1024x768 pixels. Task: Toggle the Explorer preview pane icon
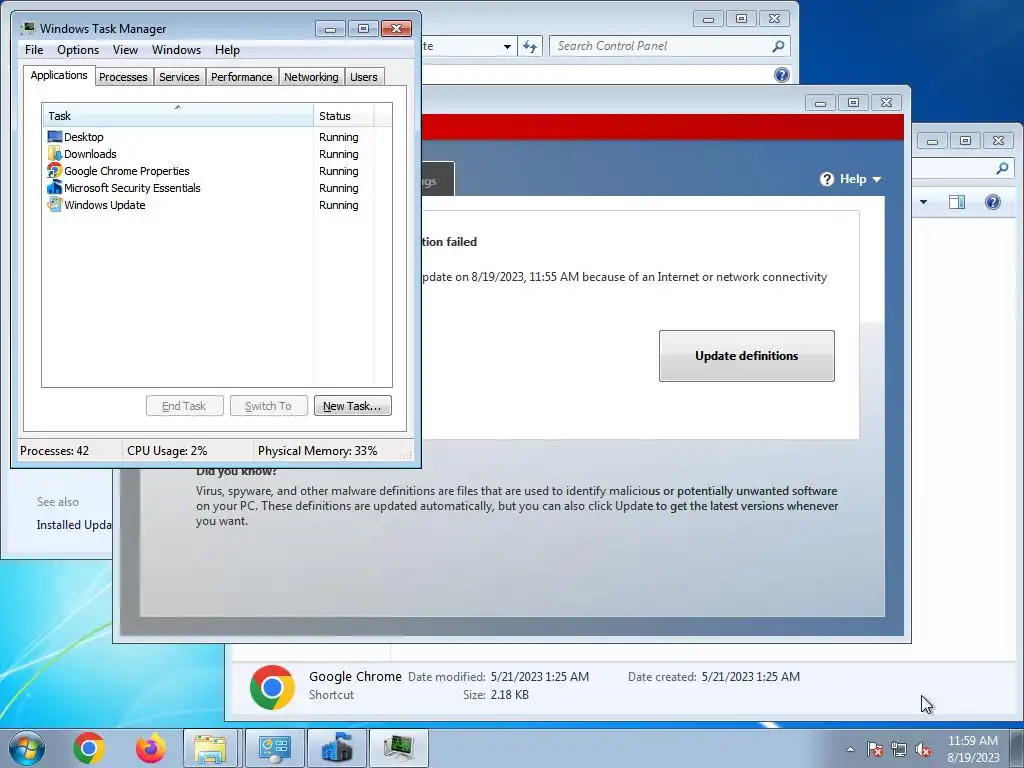pyautogui.click(x=957, y=202)
